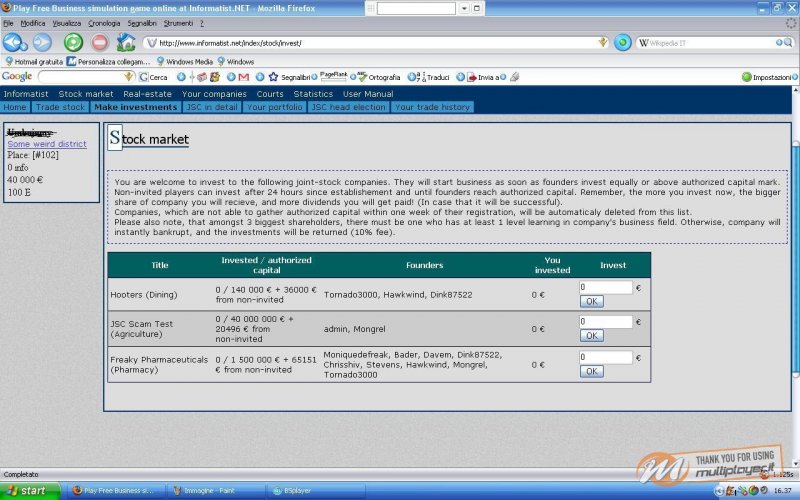Open the Windows Start button
800x500 pixels.
tap(30, 491)
